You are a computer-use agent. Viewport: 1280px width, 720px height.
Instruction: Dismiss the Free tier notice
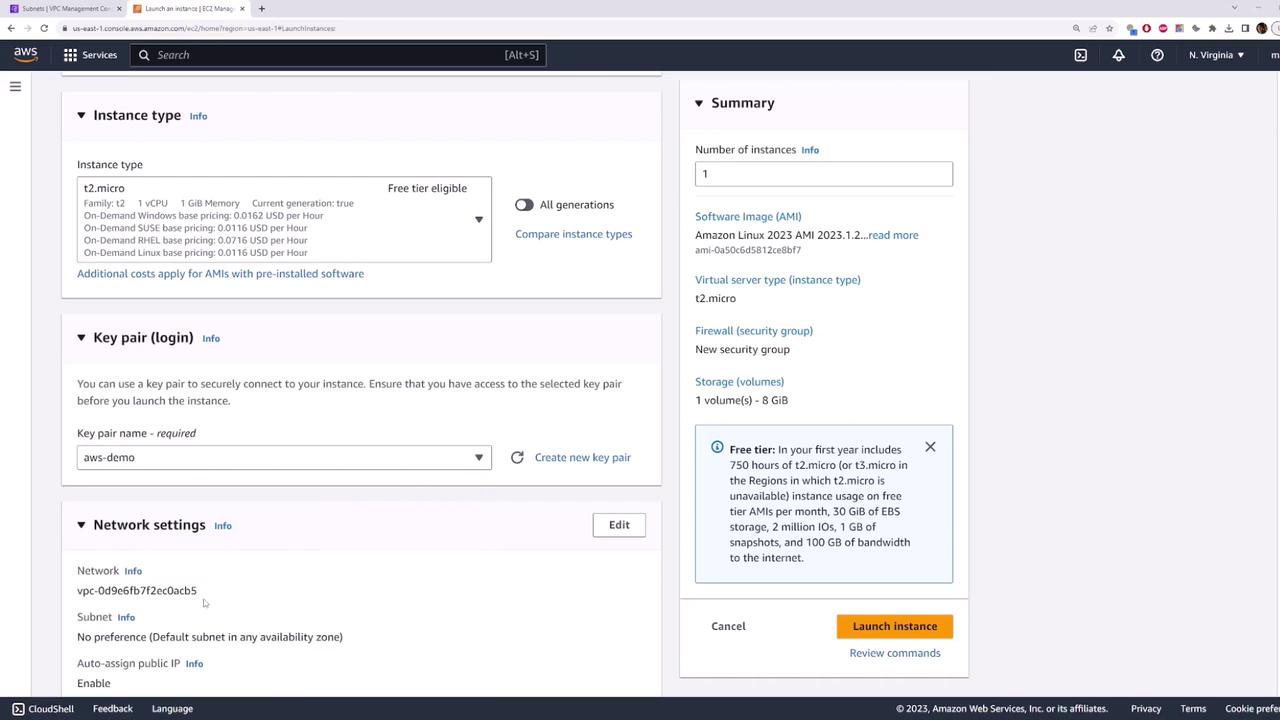930,447
